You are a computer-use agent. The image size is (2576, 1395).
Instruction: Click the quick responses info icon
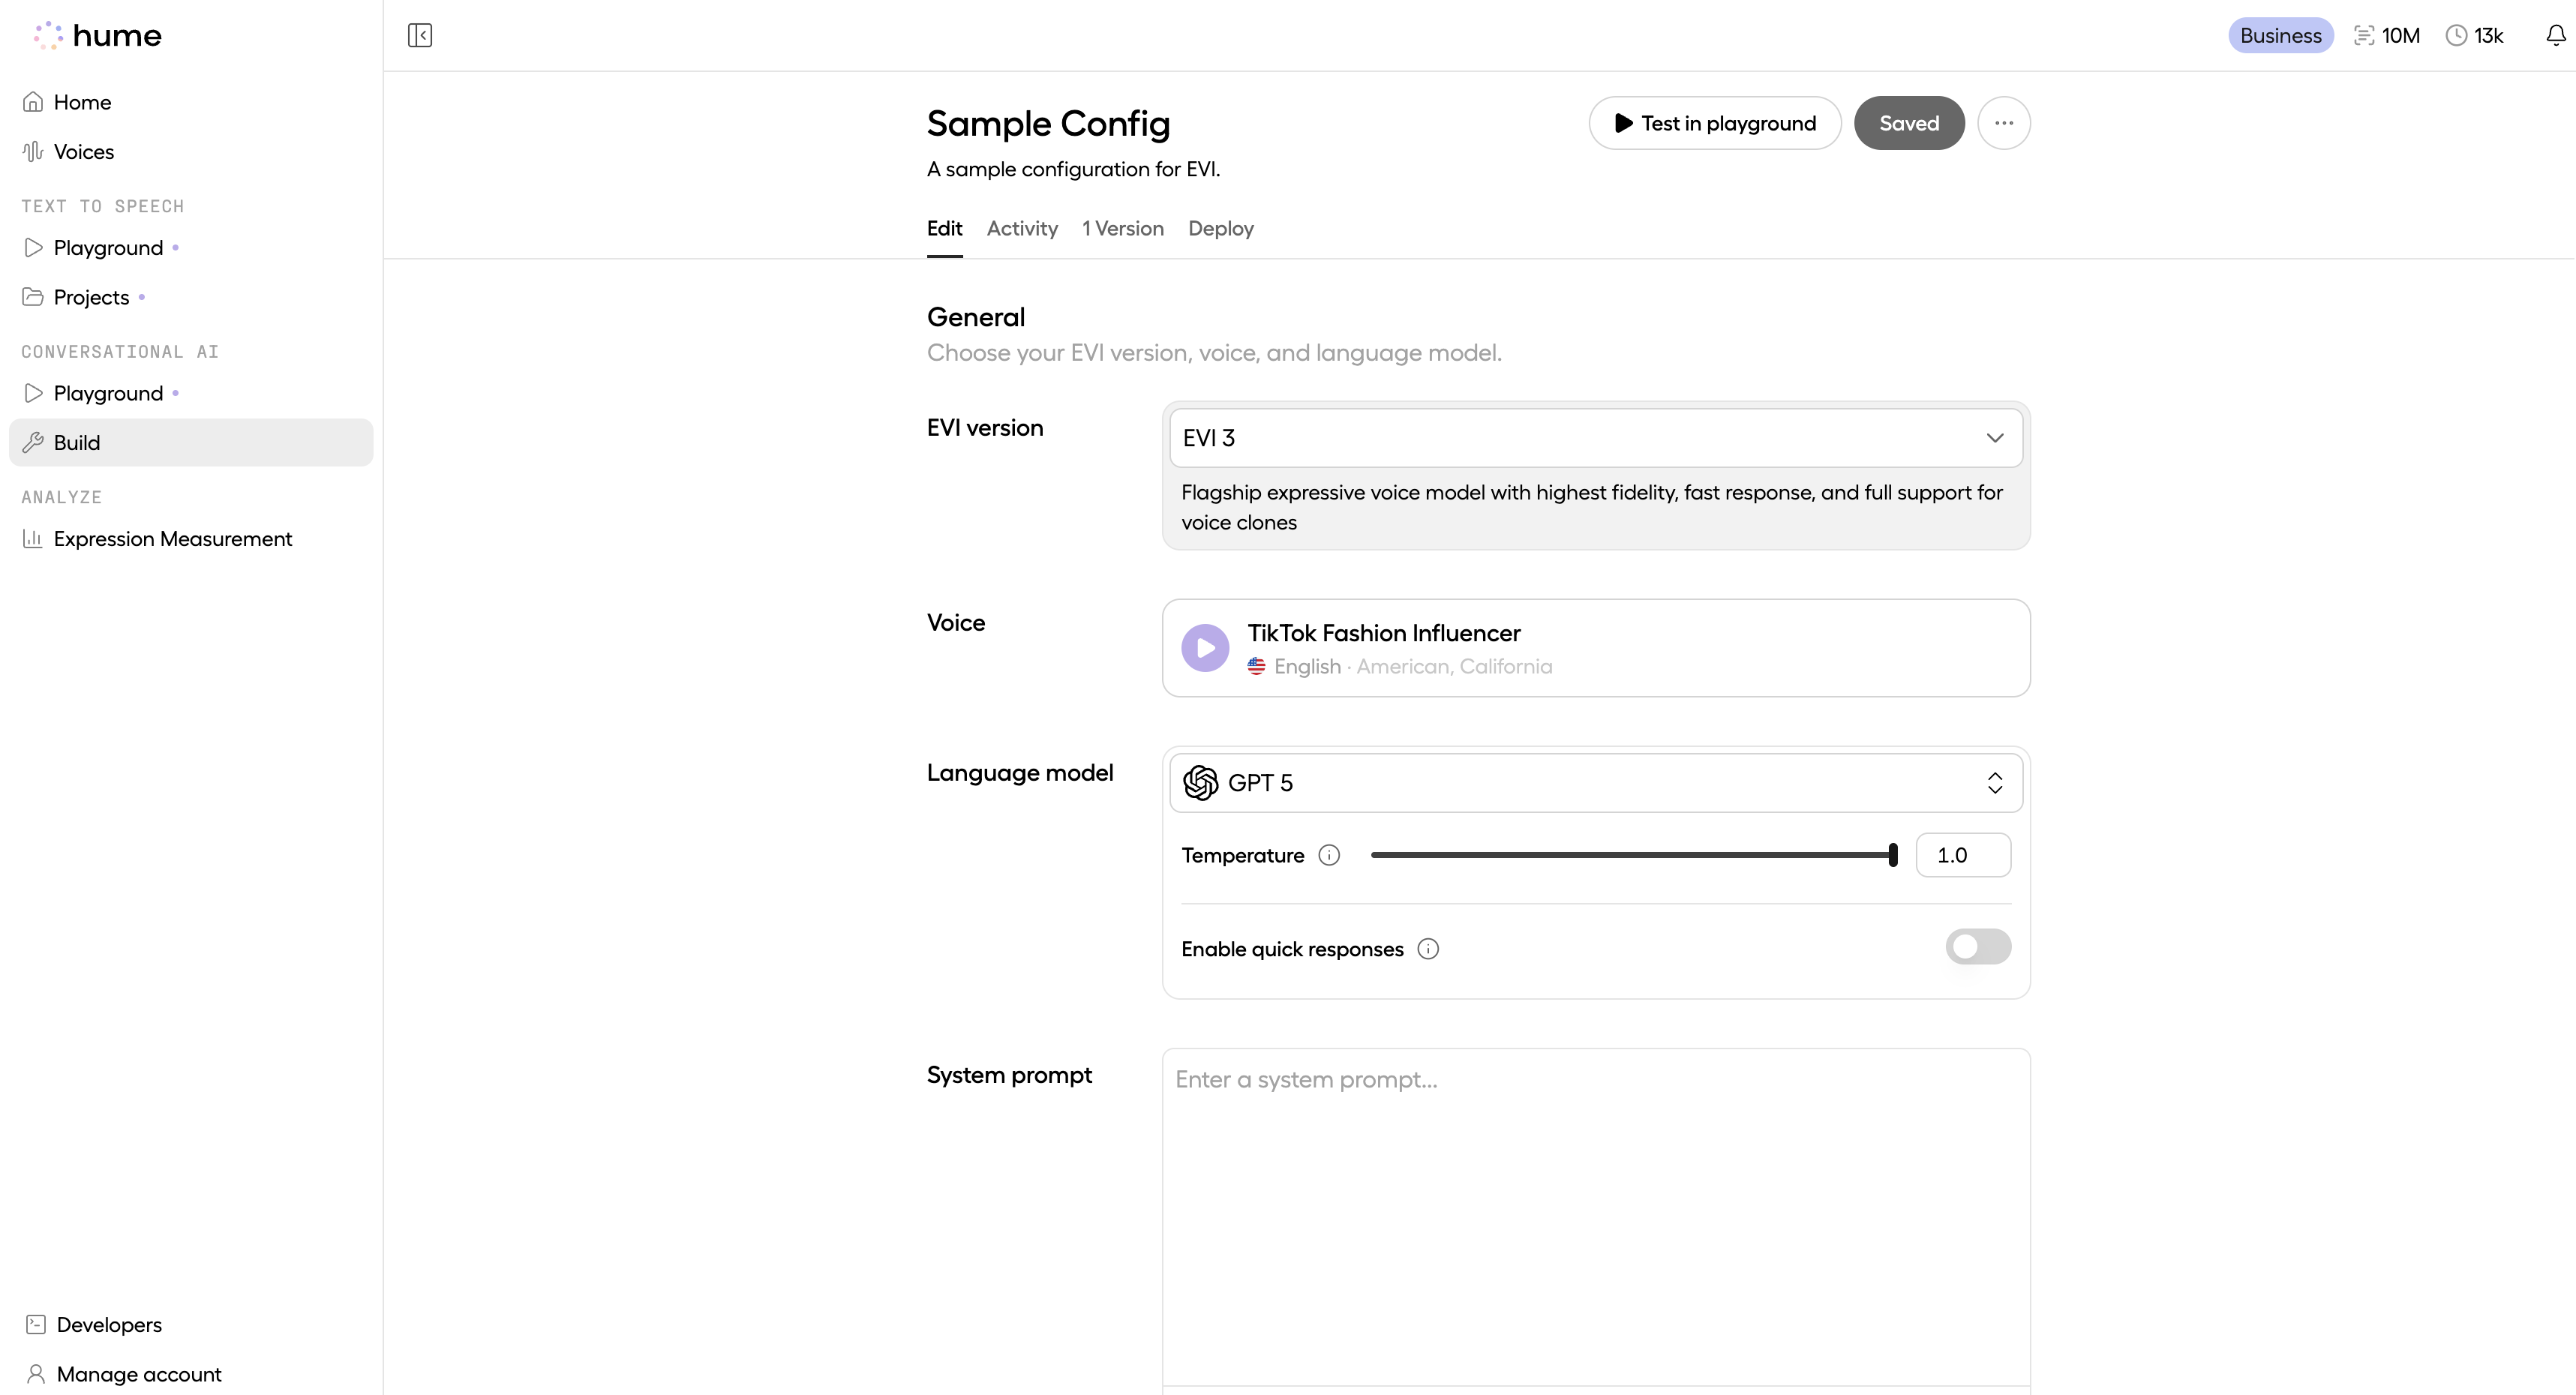[x=1428, y=949]
